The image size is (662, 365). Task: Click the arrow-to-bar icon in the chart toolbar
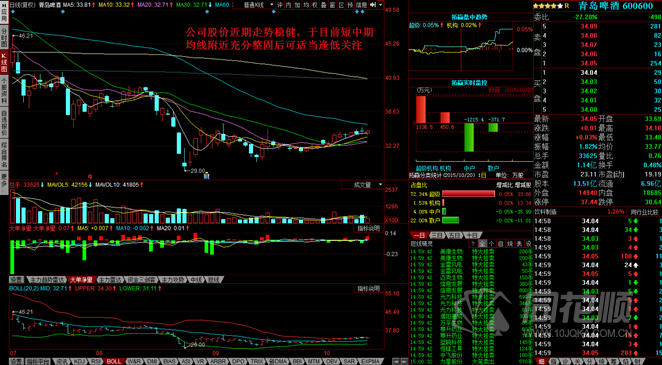pyautogui.click(x=373, y=5)
